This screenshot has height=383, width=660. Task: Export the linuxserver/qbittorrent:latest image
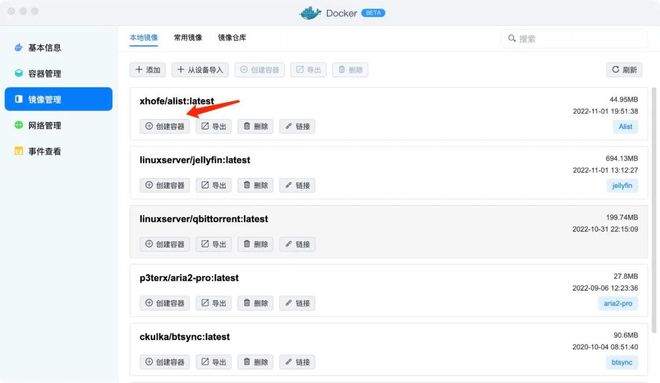213,244
